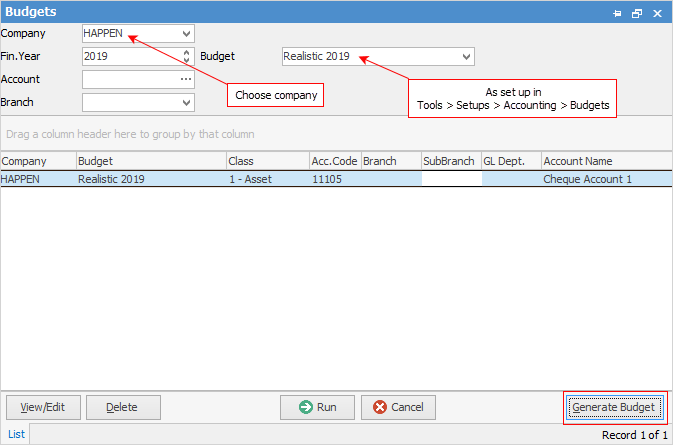Sort by Branch column header

391,161
